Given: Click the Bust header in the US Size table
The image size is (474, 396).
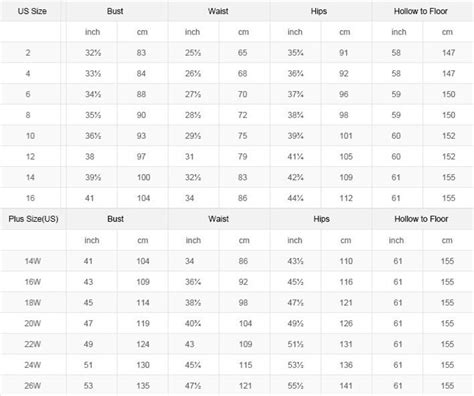Looking at the screenshot, I should pyautogui.click(x=115, y=11).
